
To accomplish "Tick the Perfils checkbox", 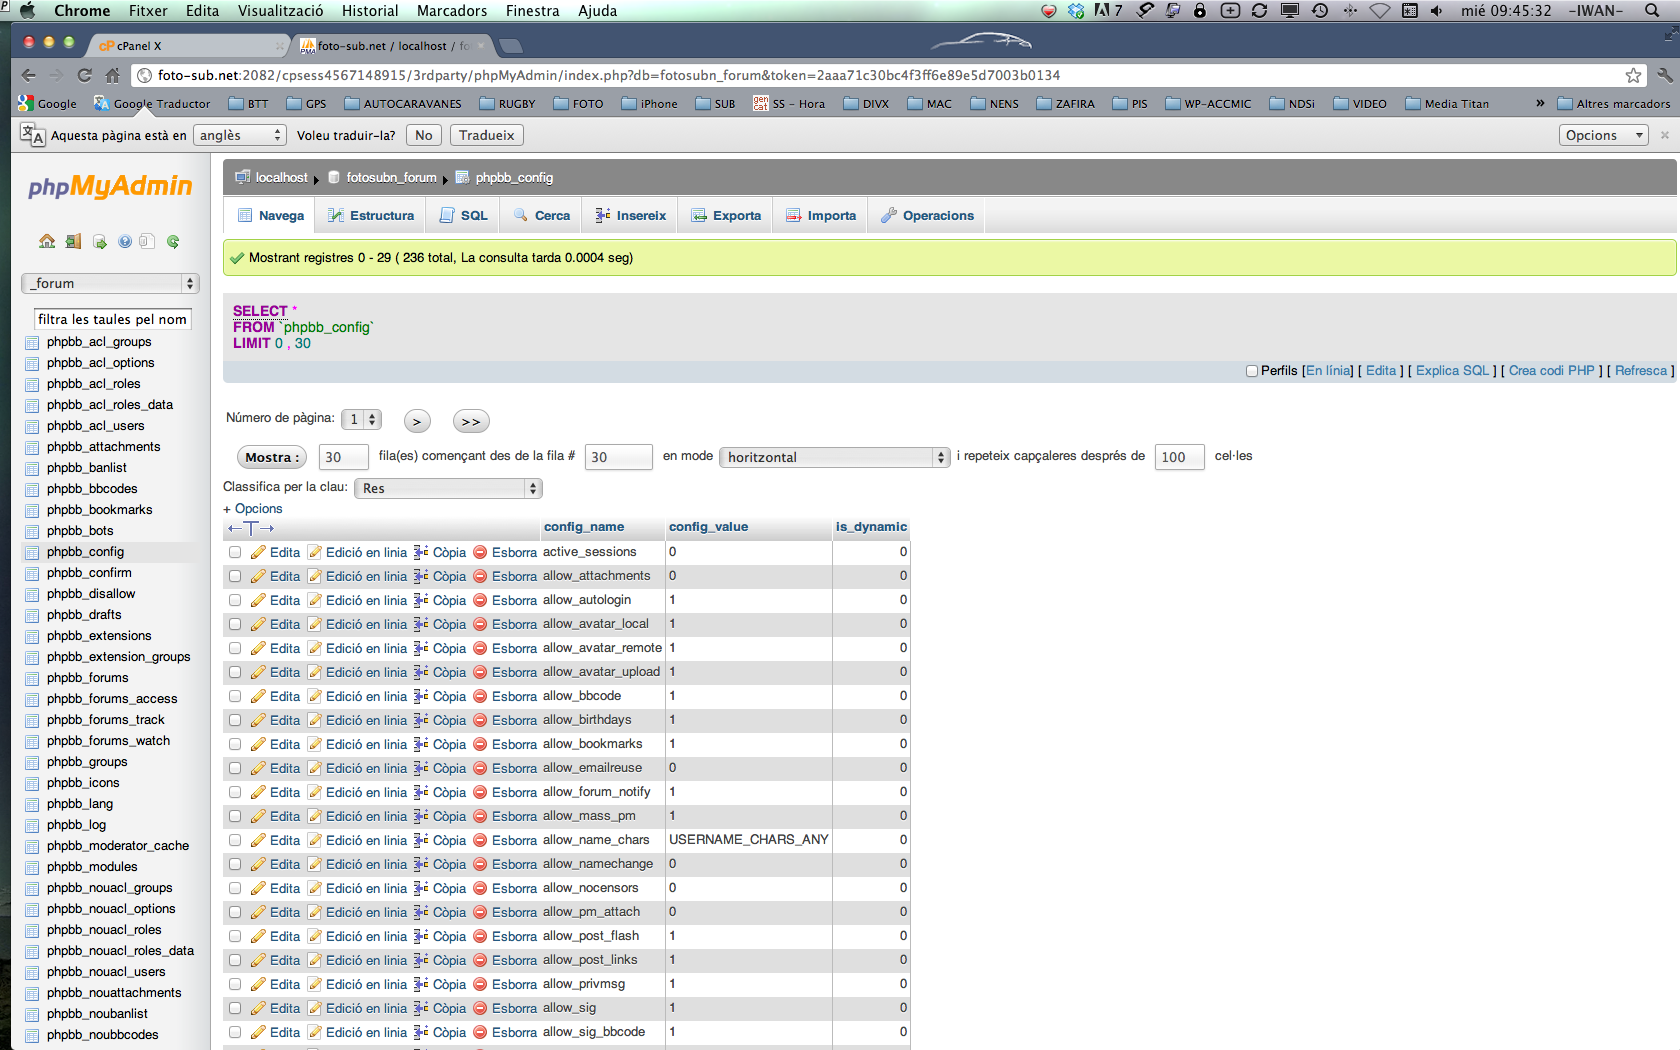I will pyautogui.click(x=1252, y=371).
